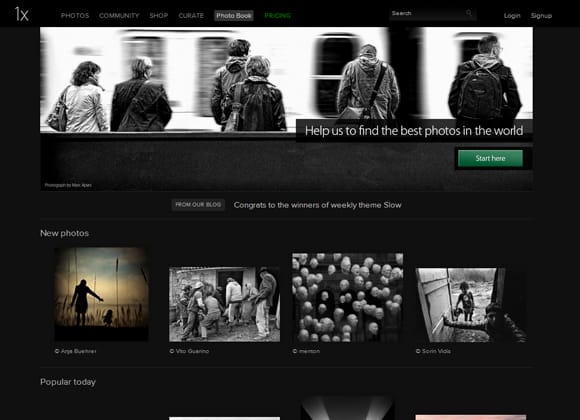Open the balloon heads photo thumbnail
The image size is (580, 420).
(347, 298)
